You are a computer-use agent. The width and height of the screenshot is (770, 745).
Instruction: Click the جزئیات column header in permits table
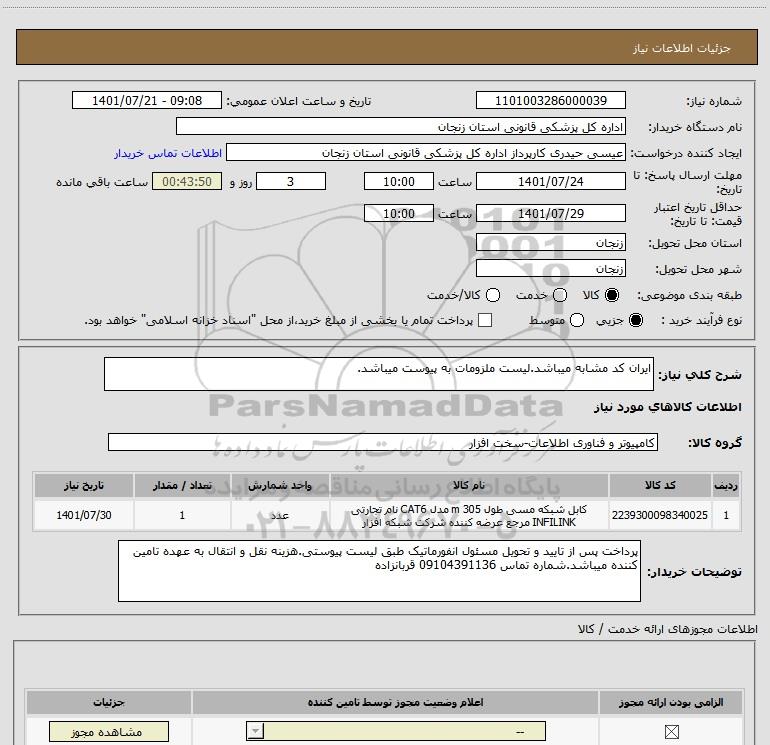[109, 702]
